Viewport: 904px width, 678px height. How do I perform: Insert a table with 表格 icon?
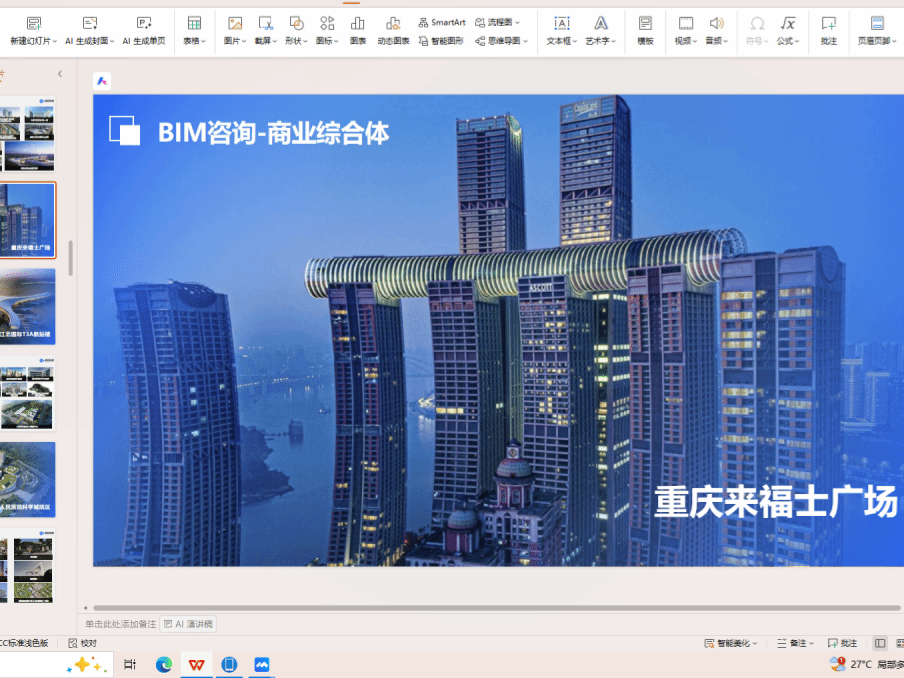pos(194,23)
